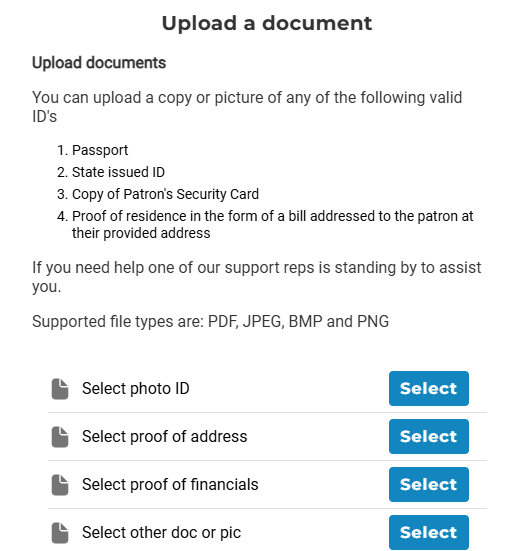The width and height of the screenshot is (508, 551).
Task: Click 'Copy of Patron's Security Card' item
Action: point(165,194)
